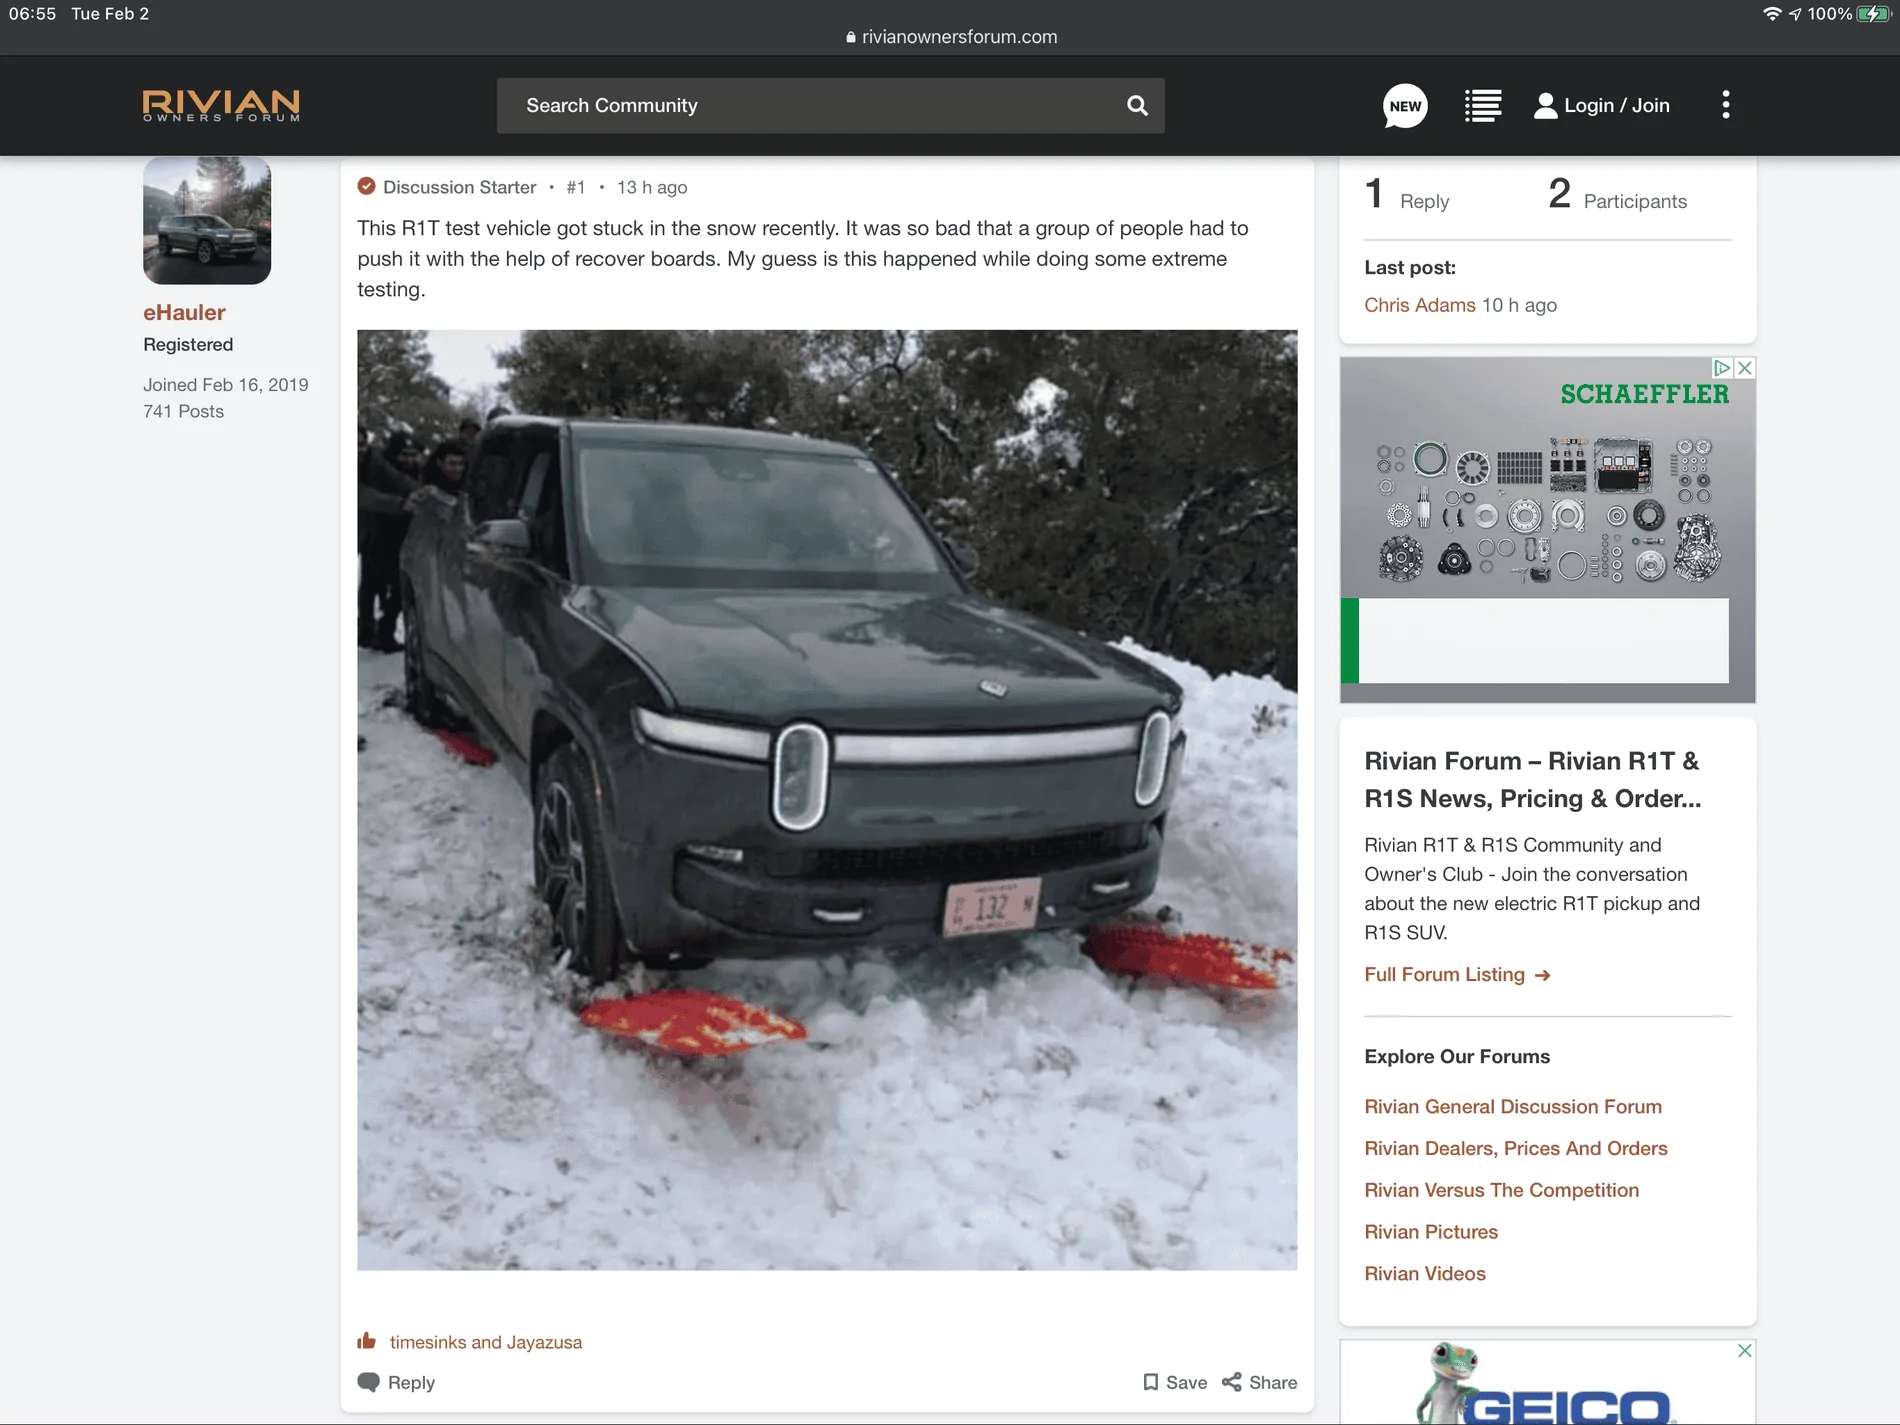
Task: Open the Full Forum Listing link
Action: click(x=1445, y=974)
